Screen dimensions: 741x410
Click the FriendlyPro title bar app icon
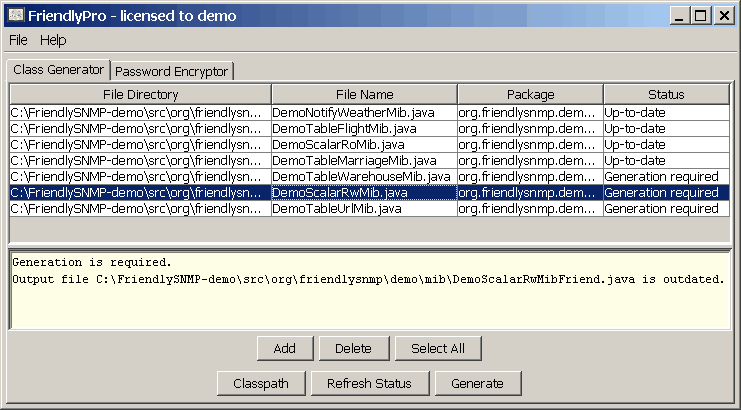[x=16, y=16]
